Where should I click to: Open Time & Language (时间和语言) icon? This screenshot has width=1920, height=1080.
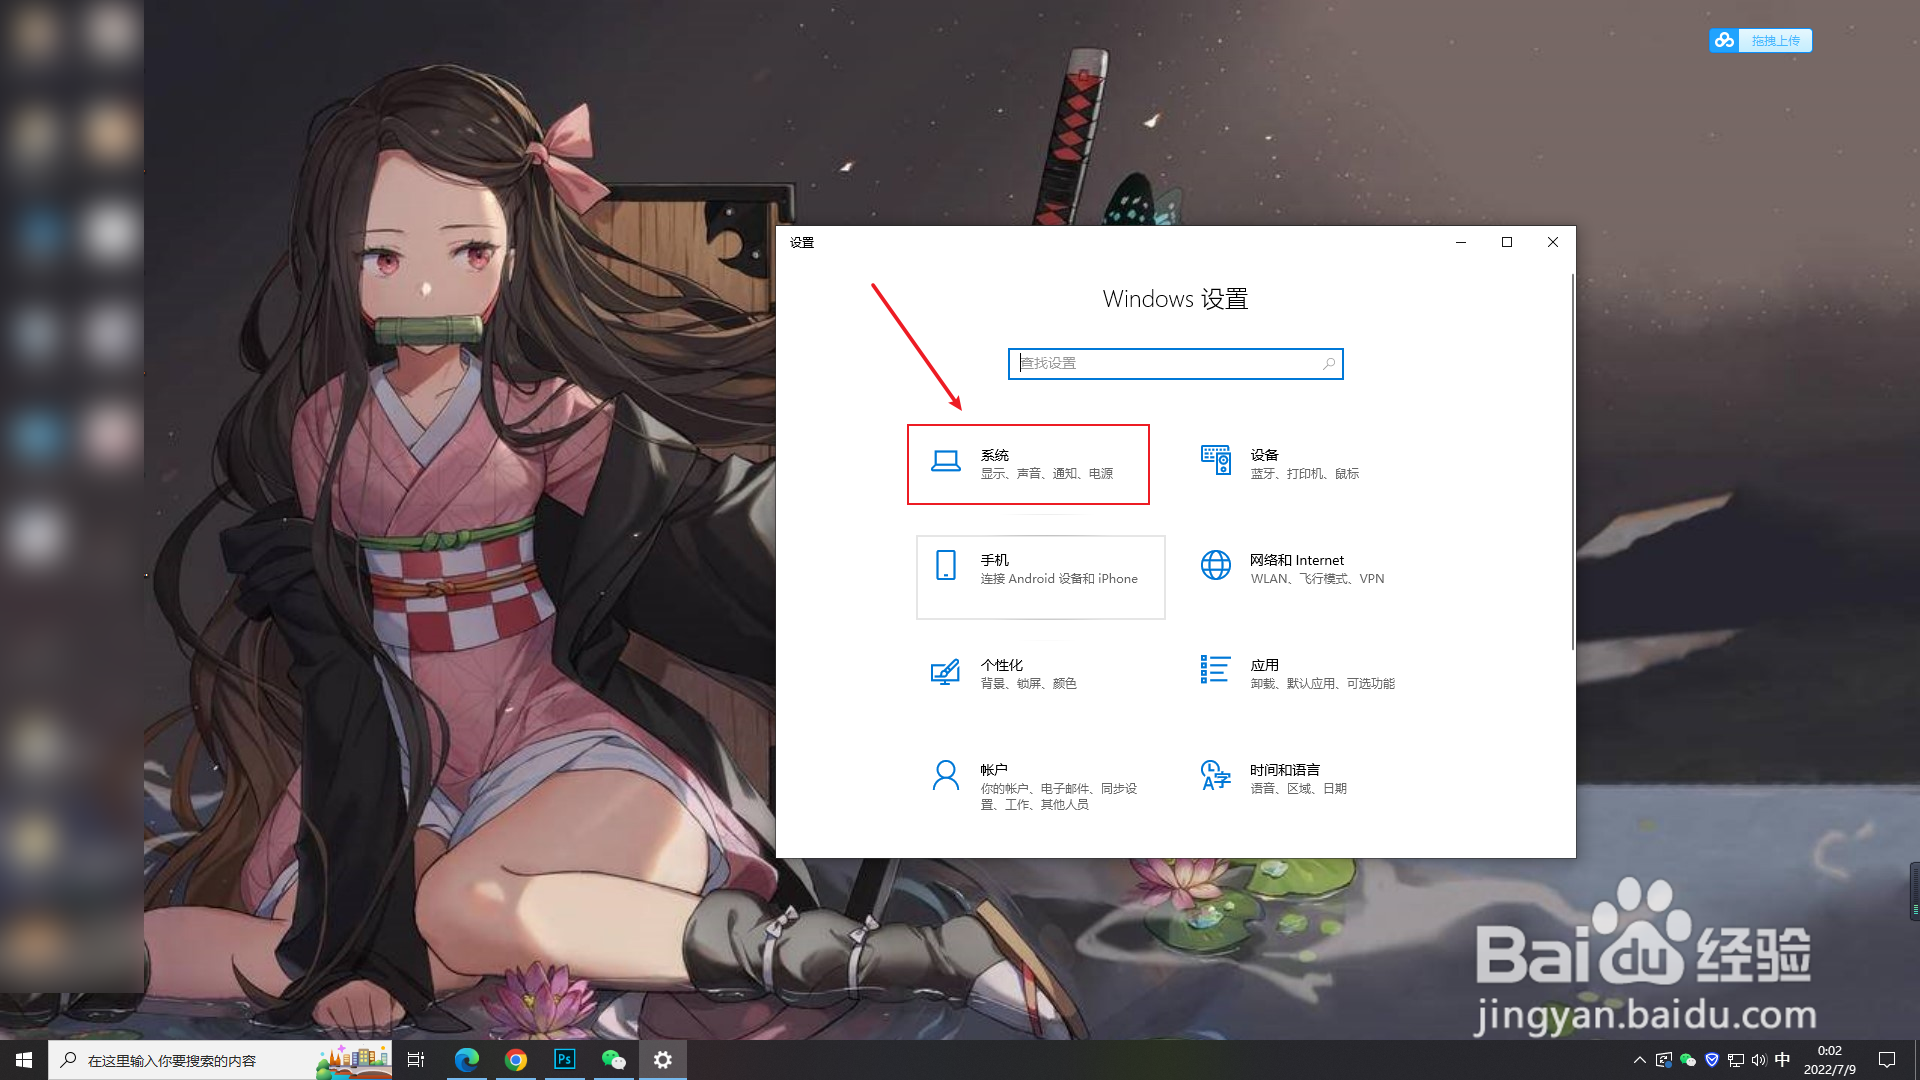point(1215,775)
